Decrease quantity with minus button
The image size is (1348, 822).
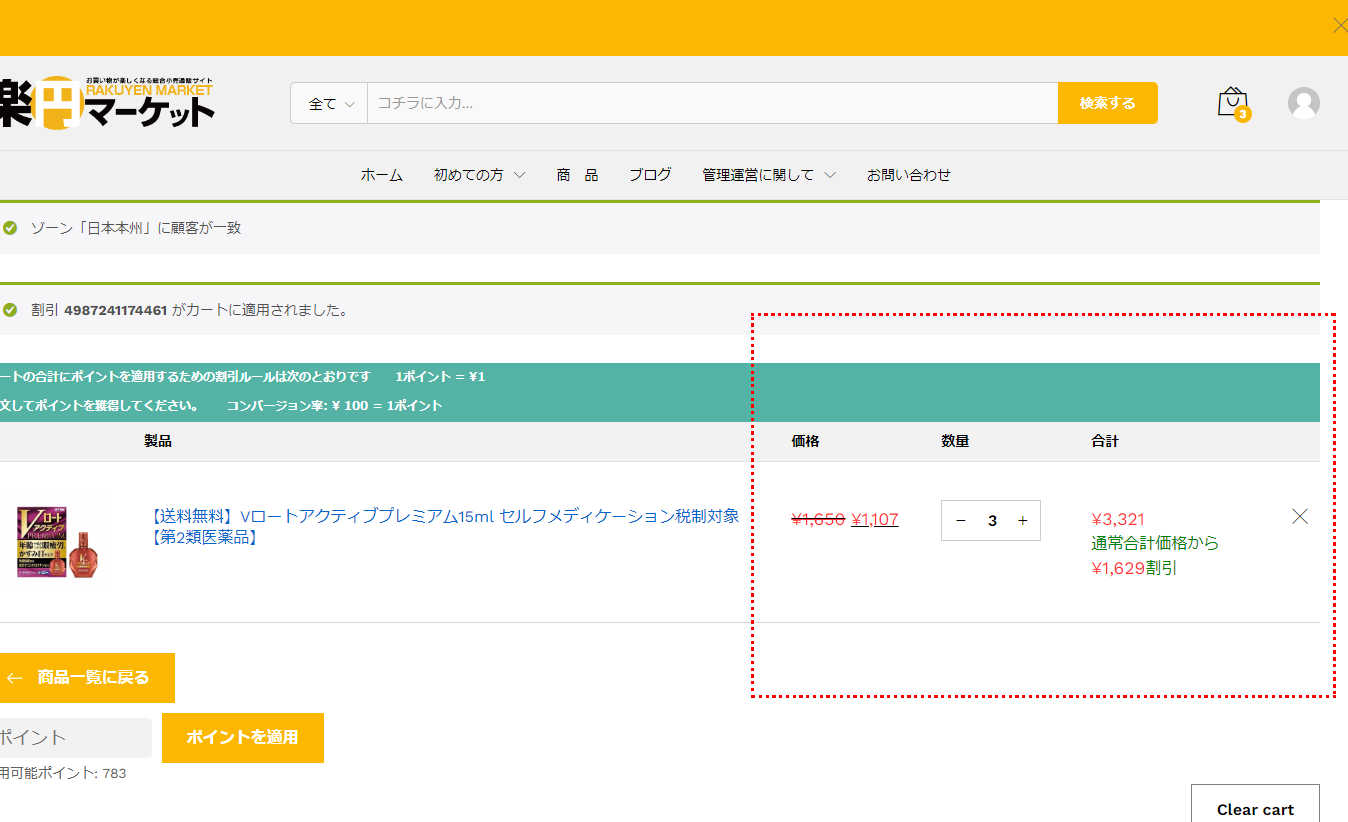click(961, 520)
